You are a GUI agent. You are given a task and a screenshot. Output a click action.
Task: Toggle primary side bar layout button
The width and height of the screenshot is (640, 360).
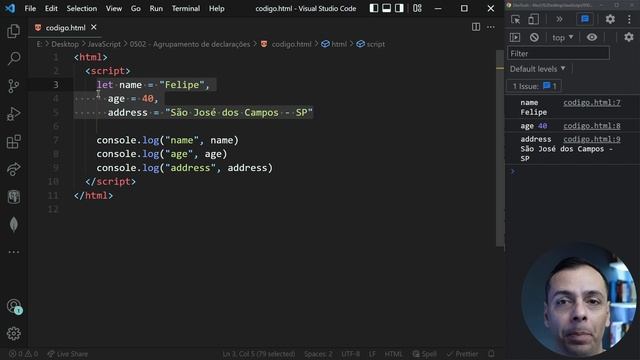(x=373, y=8)
